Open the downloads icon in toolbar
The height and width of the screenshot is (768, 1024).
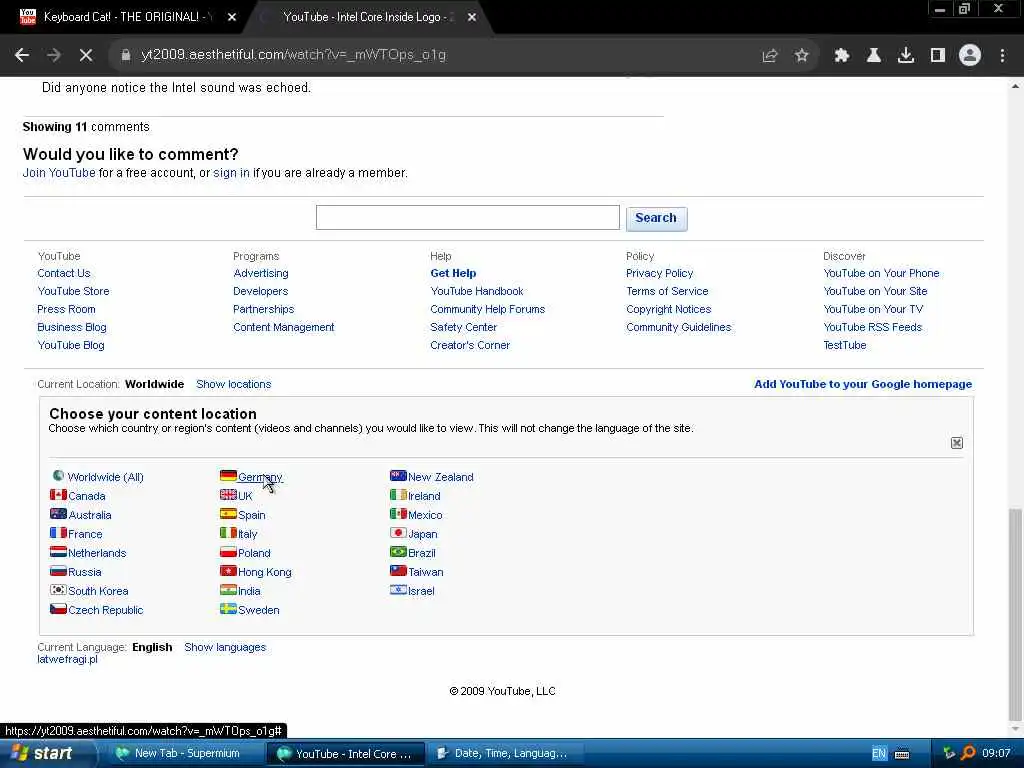click(x=906, y=56)
